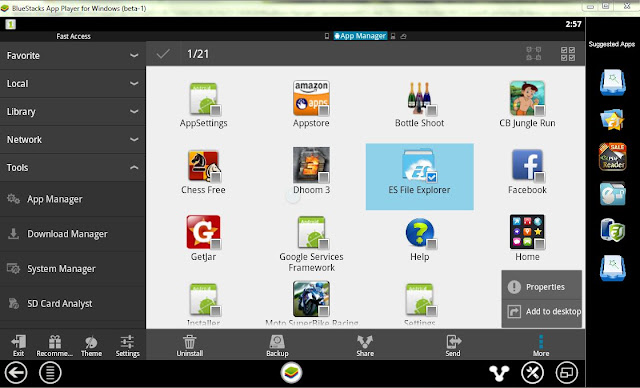This screenshot has width=640, height=388.
Task: Select the CB Jungle Run icon
Action: click(527, 98)
